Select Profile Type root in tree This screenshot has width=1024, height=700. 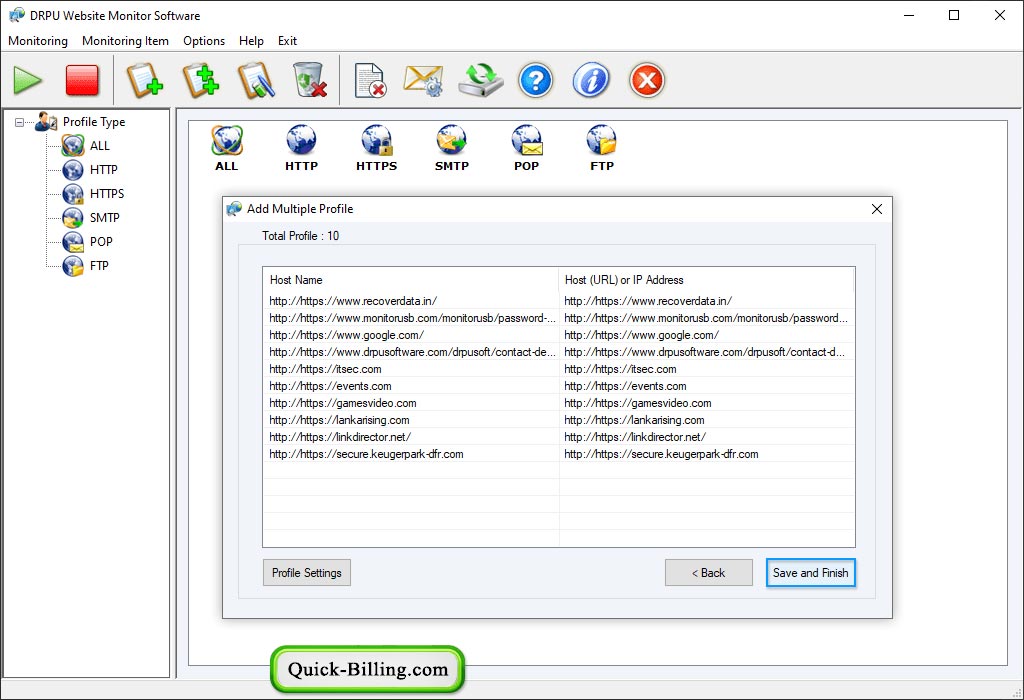coord(94,122)
